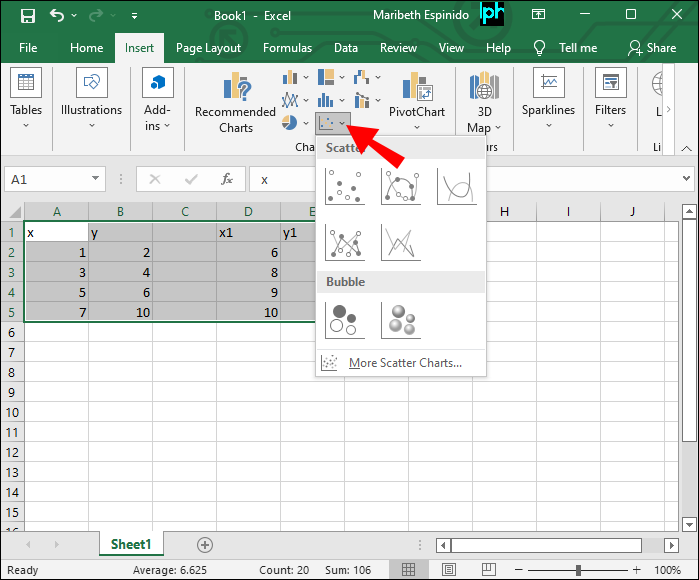Insert Statistic Chart icon
Screen dimensions: 699x580
(x=326, y=100)
